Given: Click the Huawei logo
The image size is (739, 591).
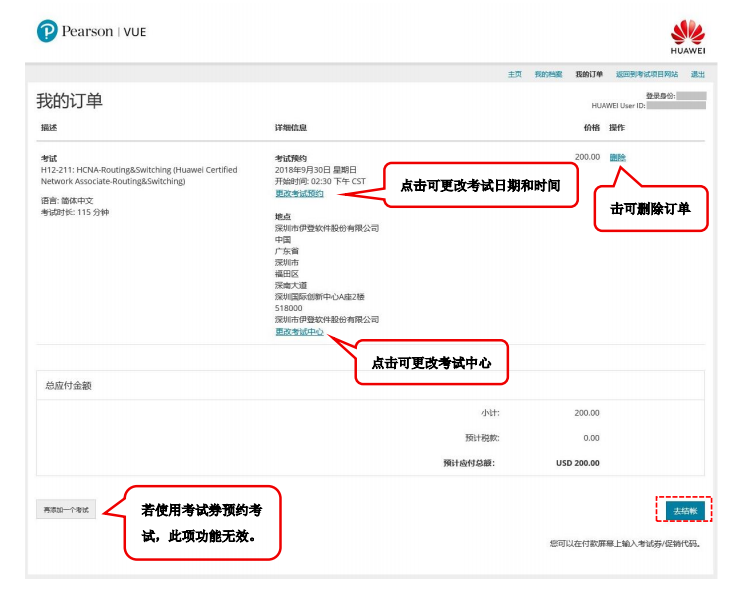Looking at the screenshot, I should [x=687, y=37].
